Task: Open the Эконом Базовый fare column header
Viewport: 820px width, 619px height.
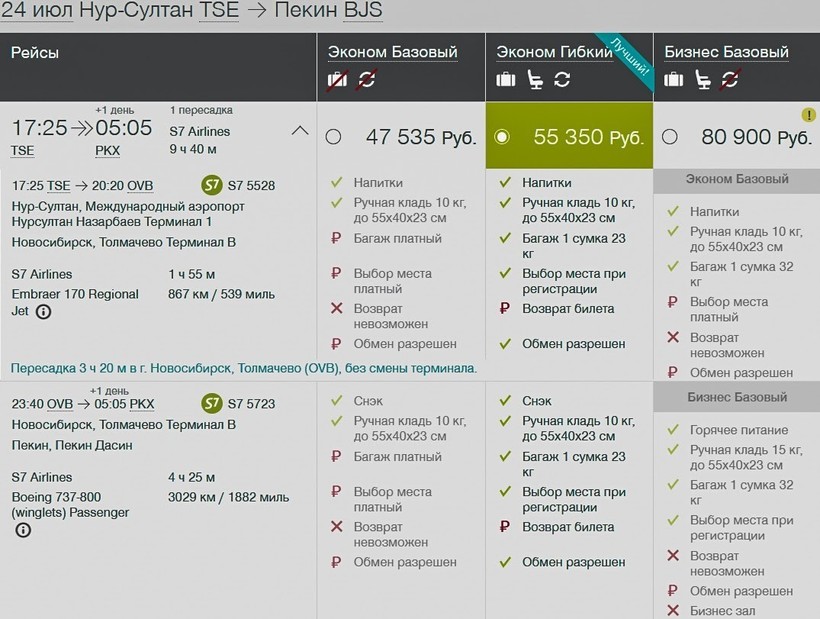Action: point(392,52)
